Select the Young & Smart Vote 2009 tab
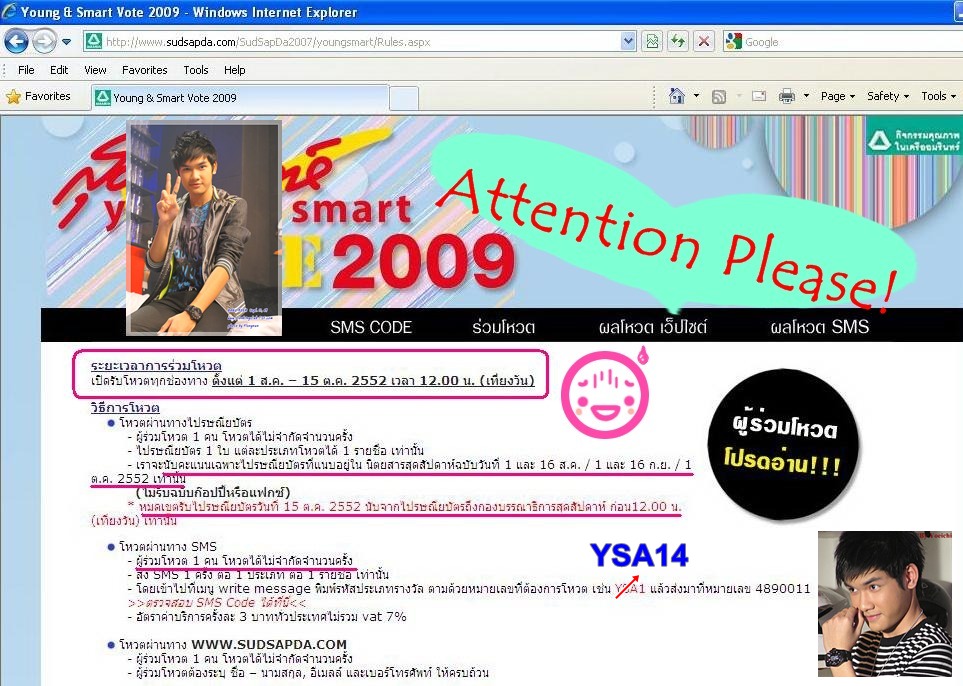This screenshot has width=963, height=686. pyautogui.click(x=240, y=98)
